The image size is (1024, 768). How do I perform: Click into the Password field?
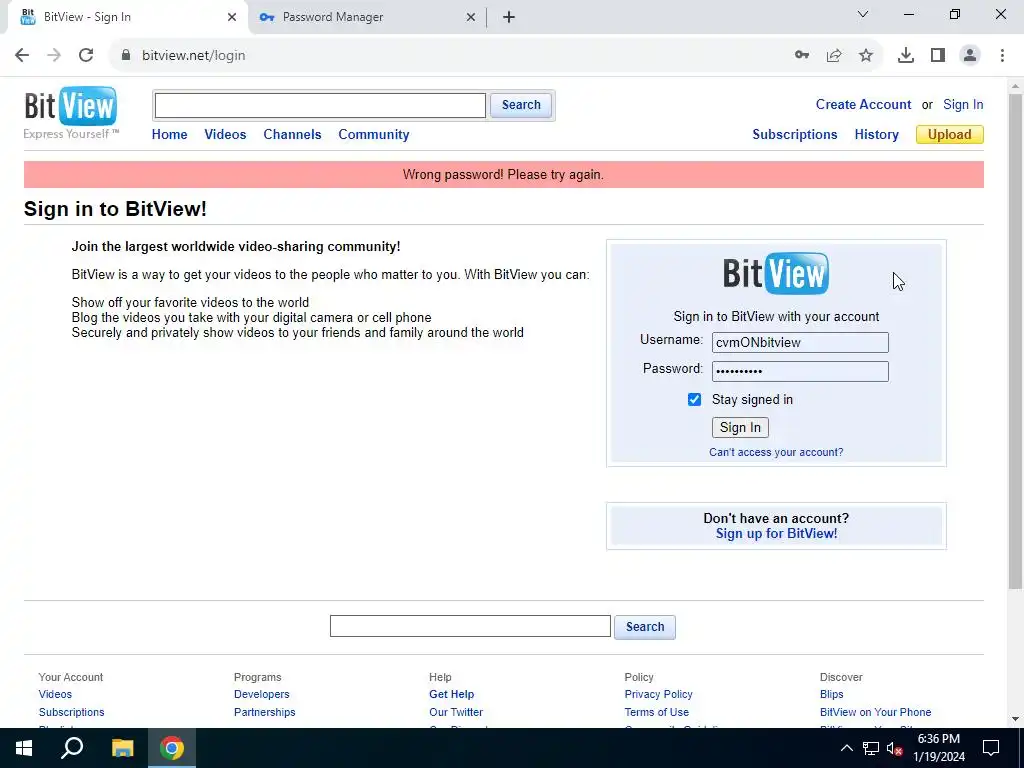point(800,371)
